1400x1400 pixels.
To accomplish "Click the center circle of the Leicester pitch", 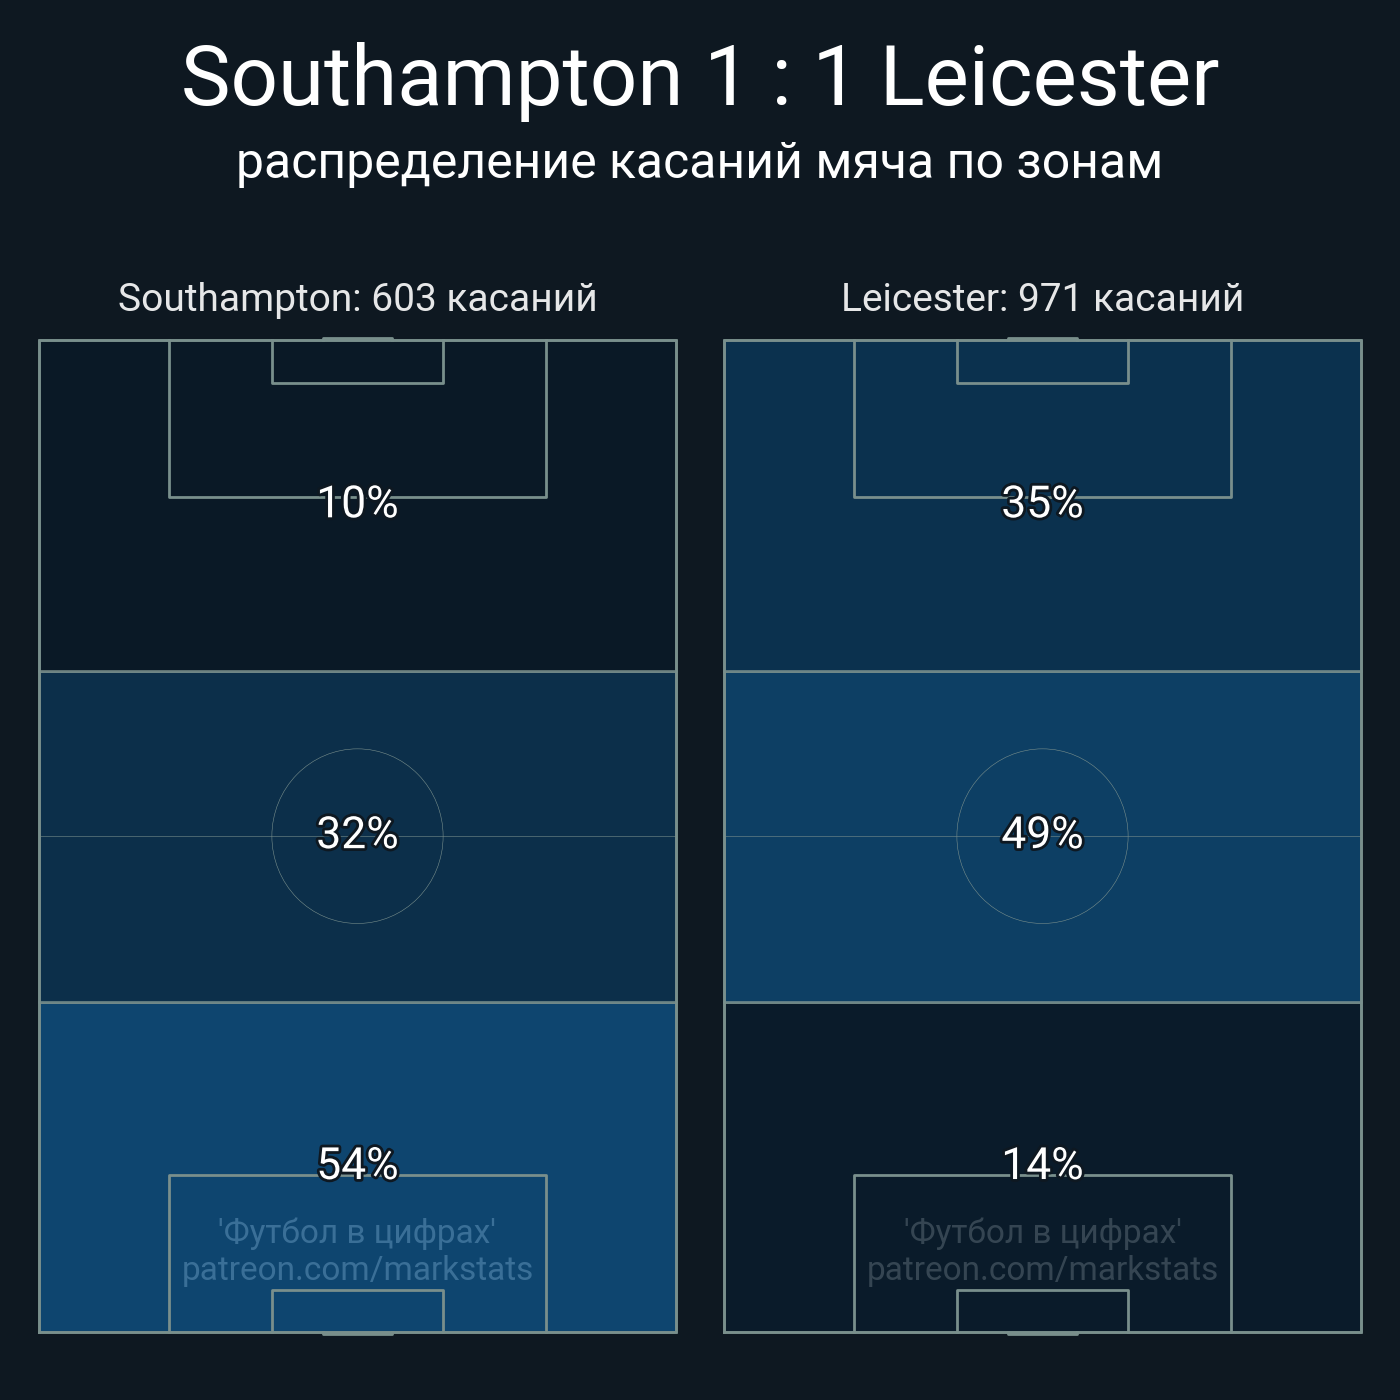I will pyautogui.click(x=1042, y=880).
